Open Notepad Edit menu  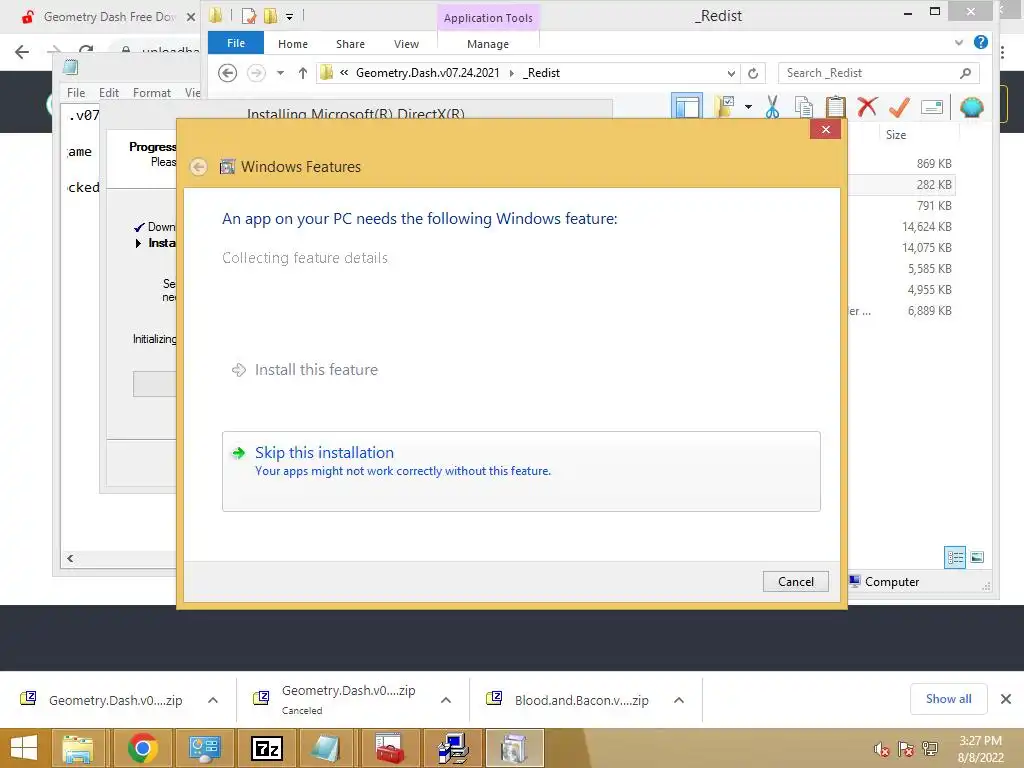click(108, 93)
